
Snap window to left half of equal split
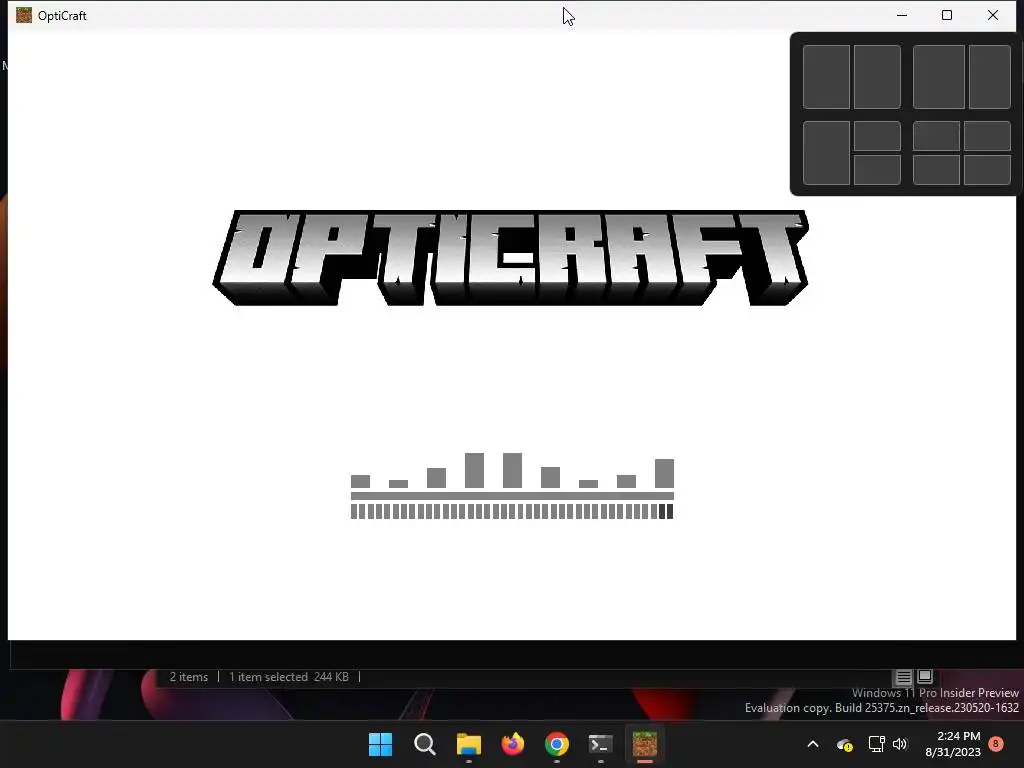tap(826, 77)
